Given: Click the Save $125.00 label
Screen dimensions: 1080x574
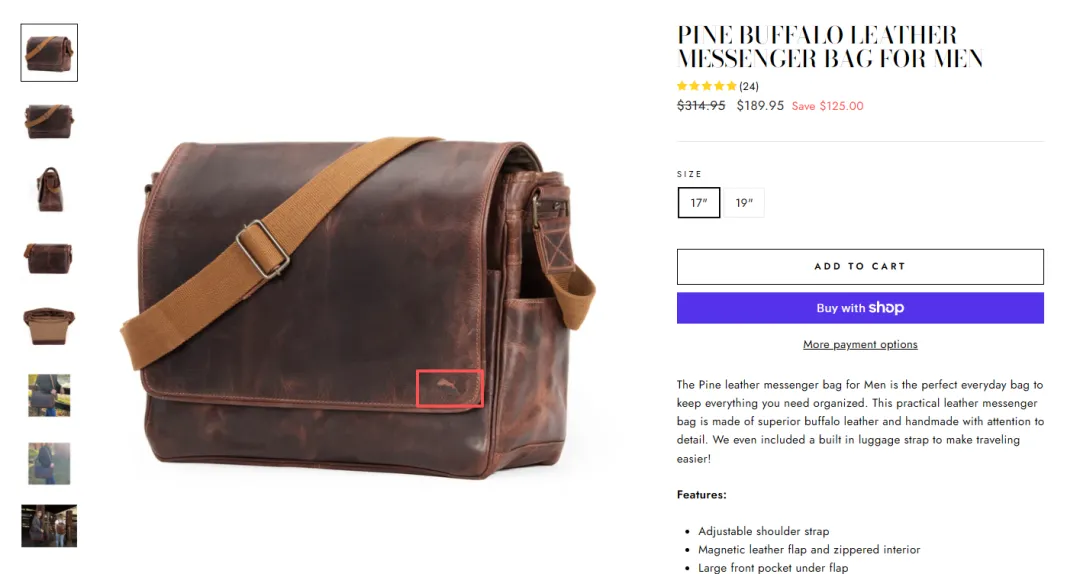Looking at the screenshot, I should click(x=827, y=106).
